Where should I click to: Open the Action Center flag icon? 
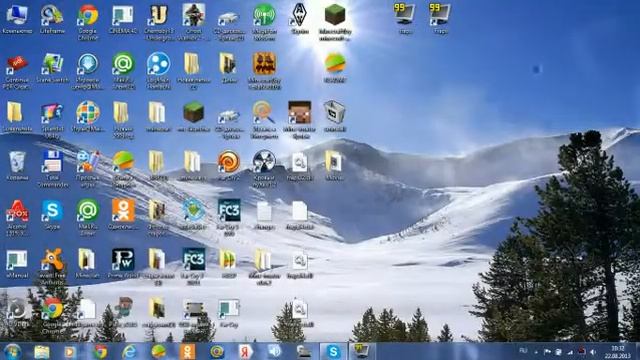(547, 351)
